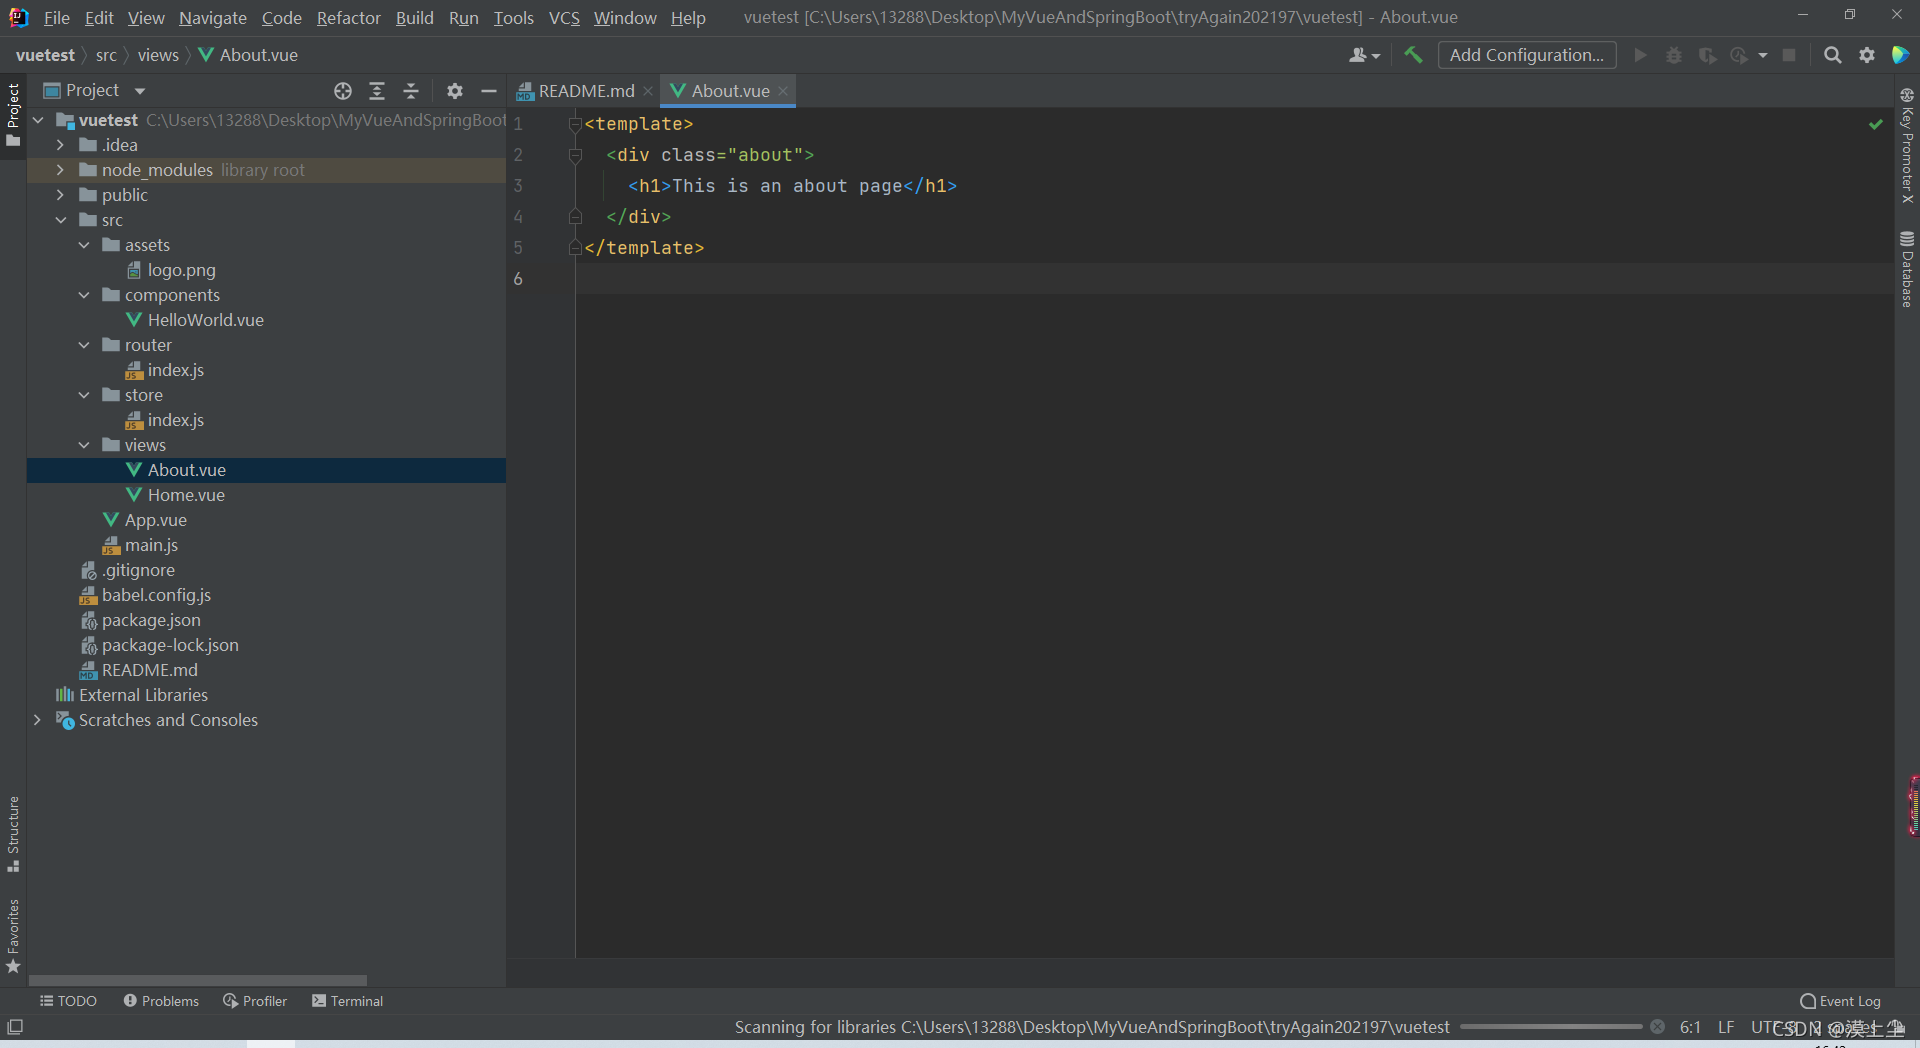Select opened file locate target icon
This screenshot has height=1048, width=1920.
click(343, 91)
